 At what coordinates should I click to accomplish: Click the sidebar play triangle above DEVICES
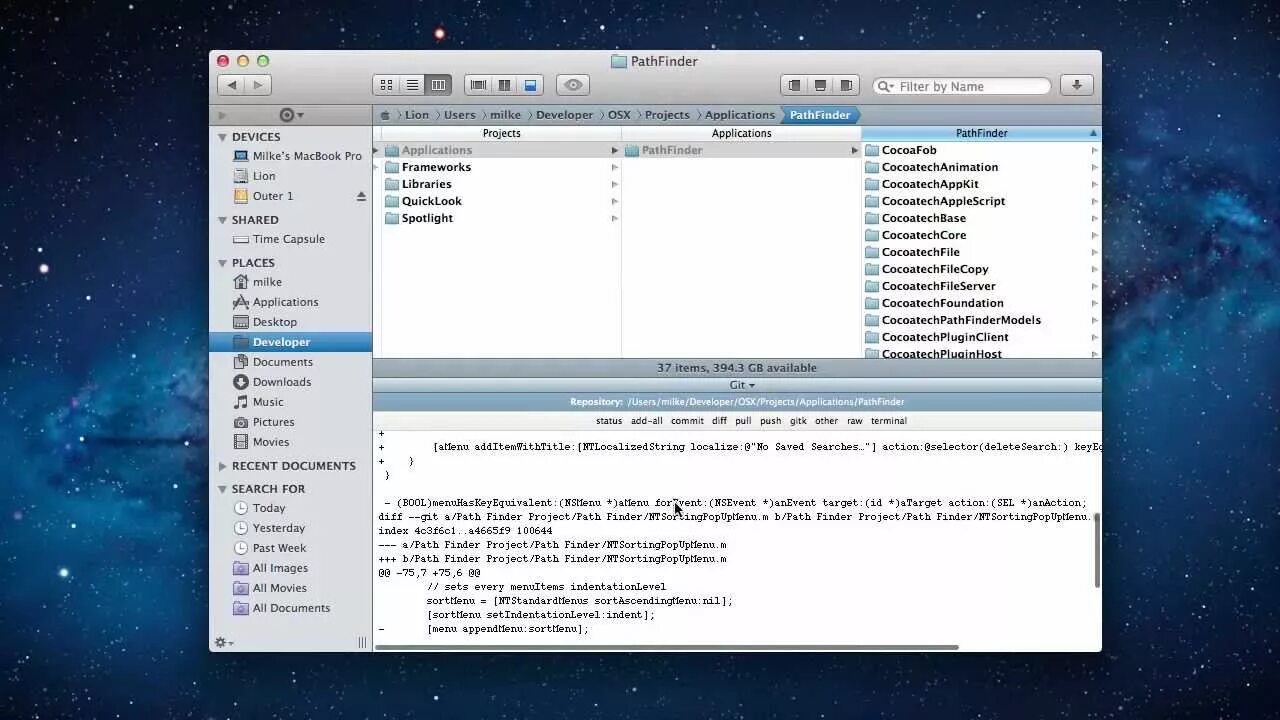point(222,115)
